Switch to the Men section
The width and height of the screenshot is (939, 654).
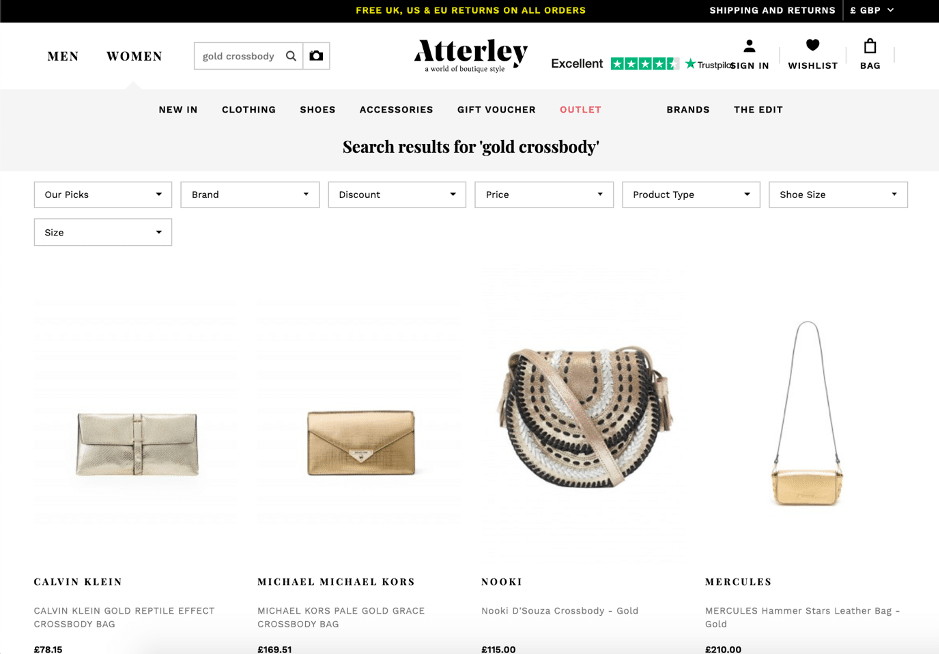pyautogui.click(x=63, y=56)
